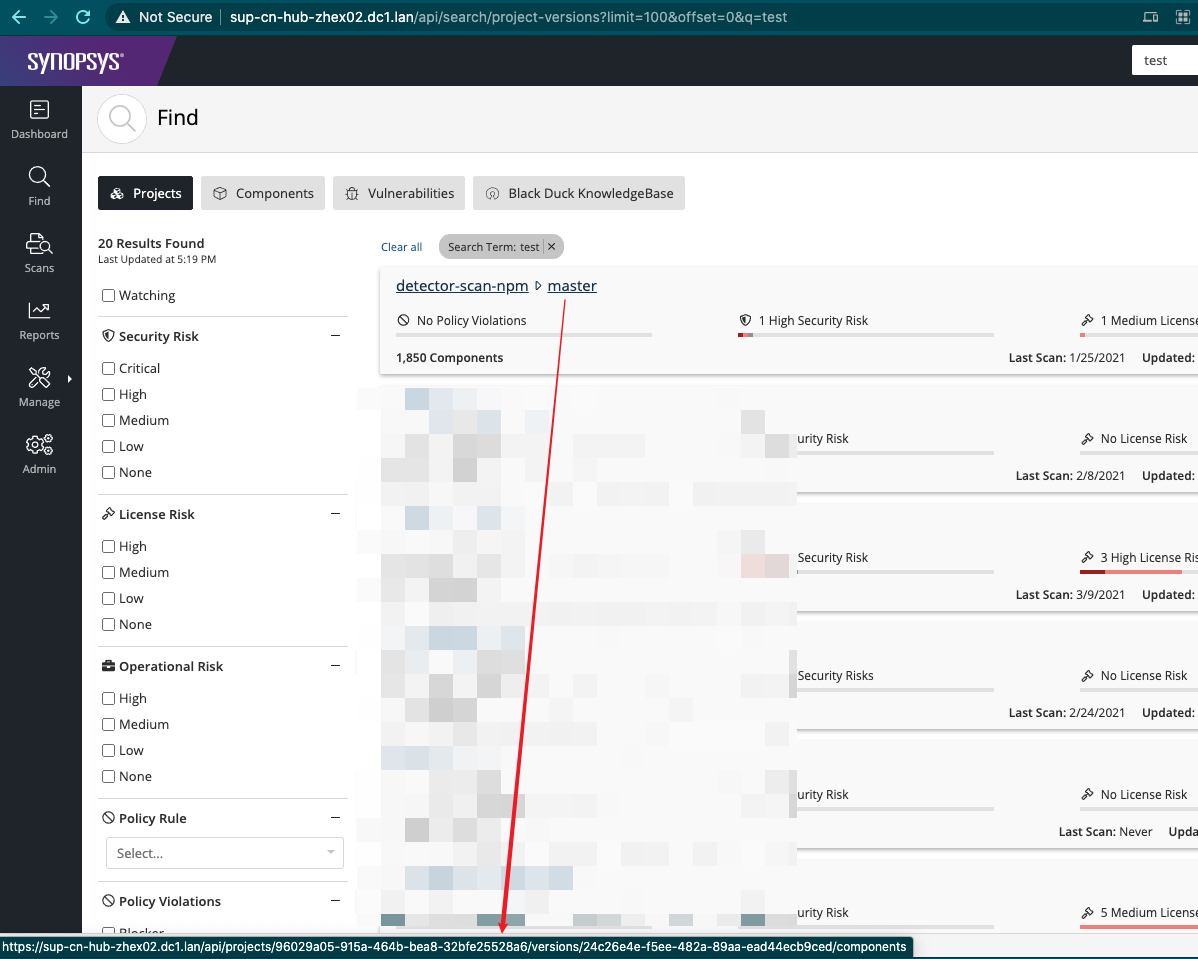The height and width of the screenshot is (959, 1198).
Task: Check Low under Operational Risk
Action: tap(108, 750)
